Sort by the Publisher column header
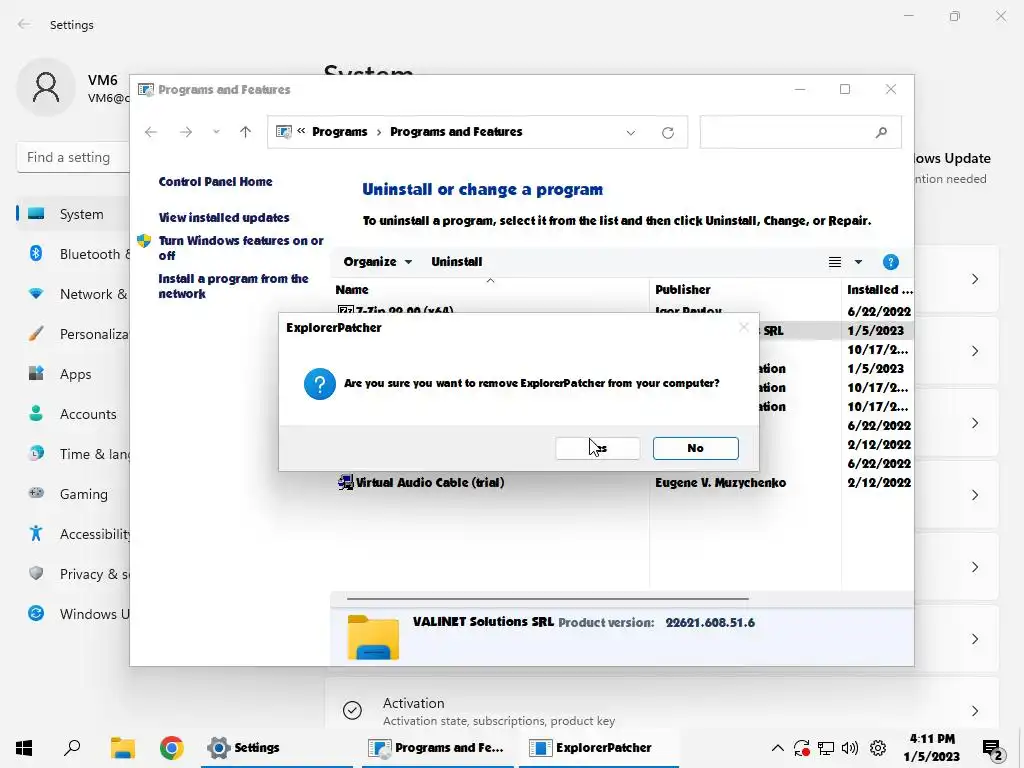 (746, 289)
